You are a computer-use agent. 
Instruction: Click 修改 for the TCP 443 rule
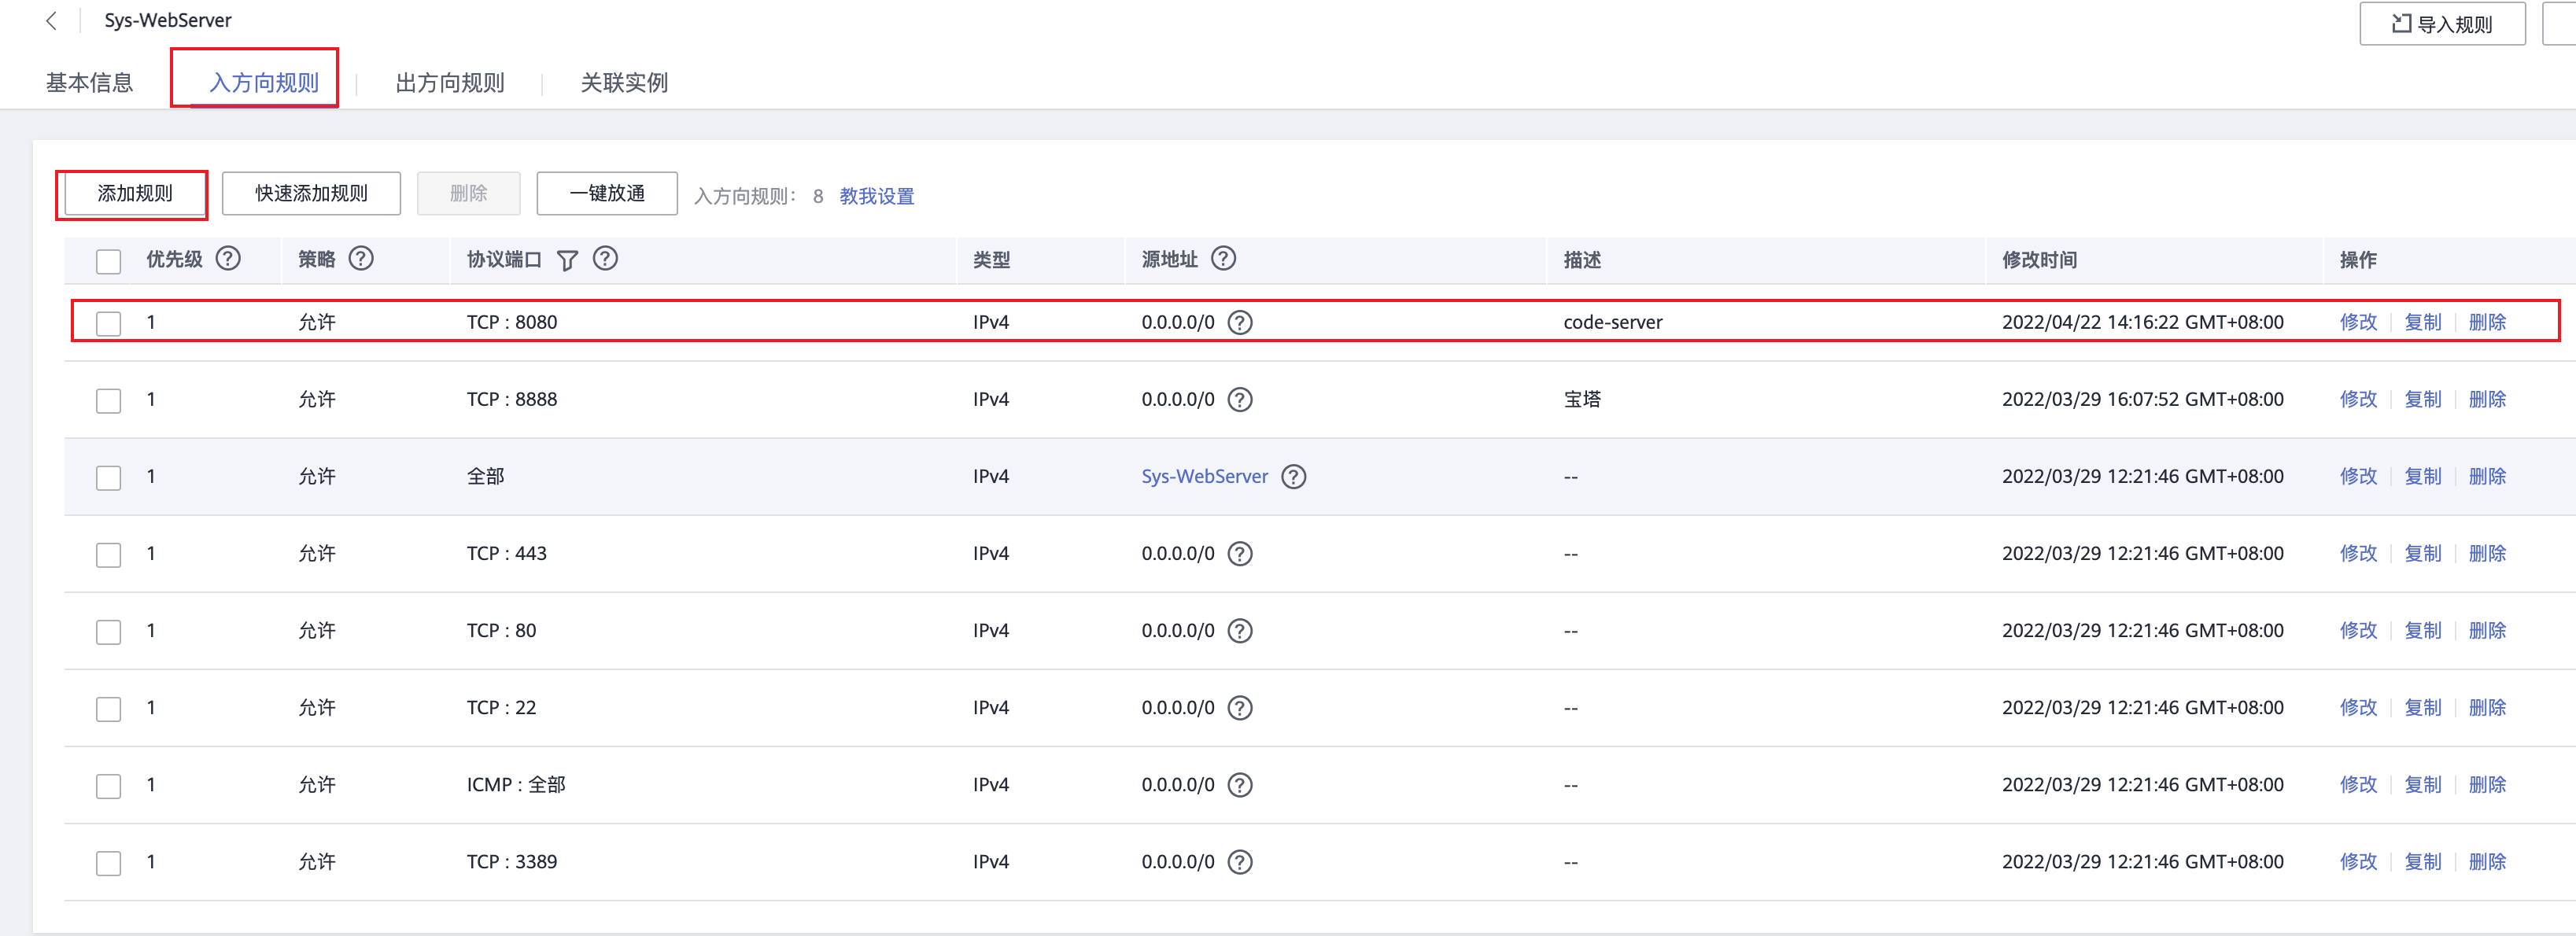coord(2358,553)
